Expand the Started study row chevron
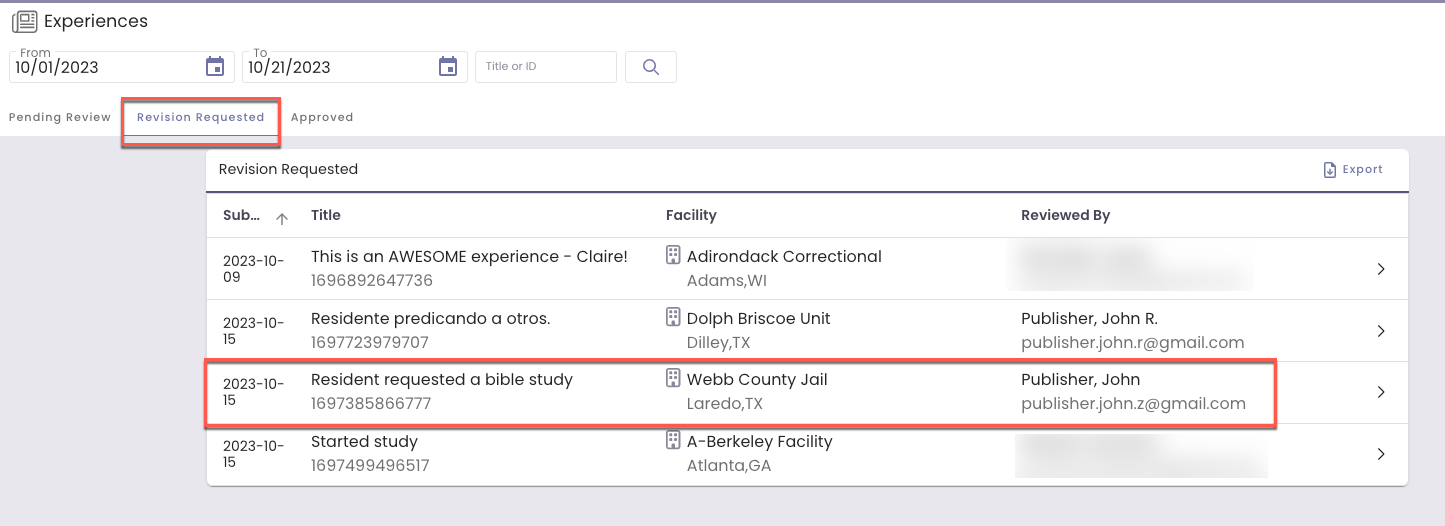1445x526 pixels. click(x=1381, y=454)
